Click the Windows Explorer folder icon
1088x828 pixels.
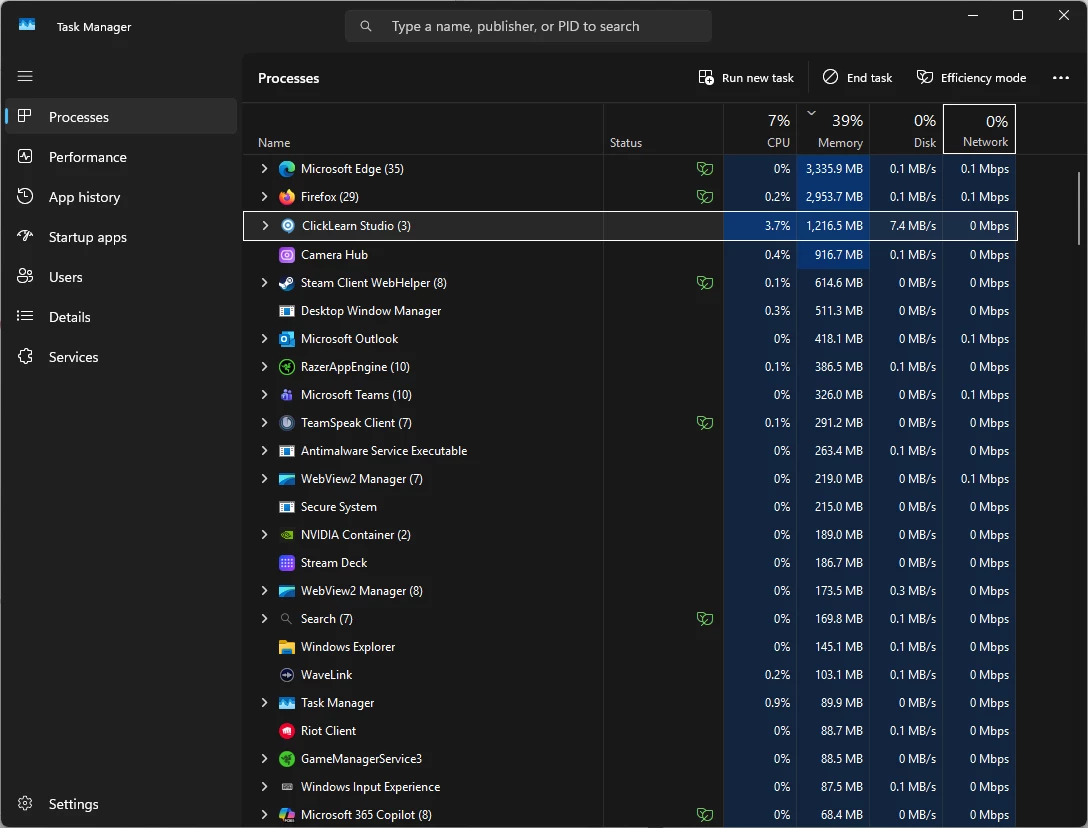(x=287, y=647)
